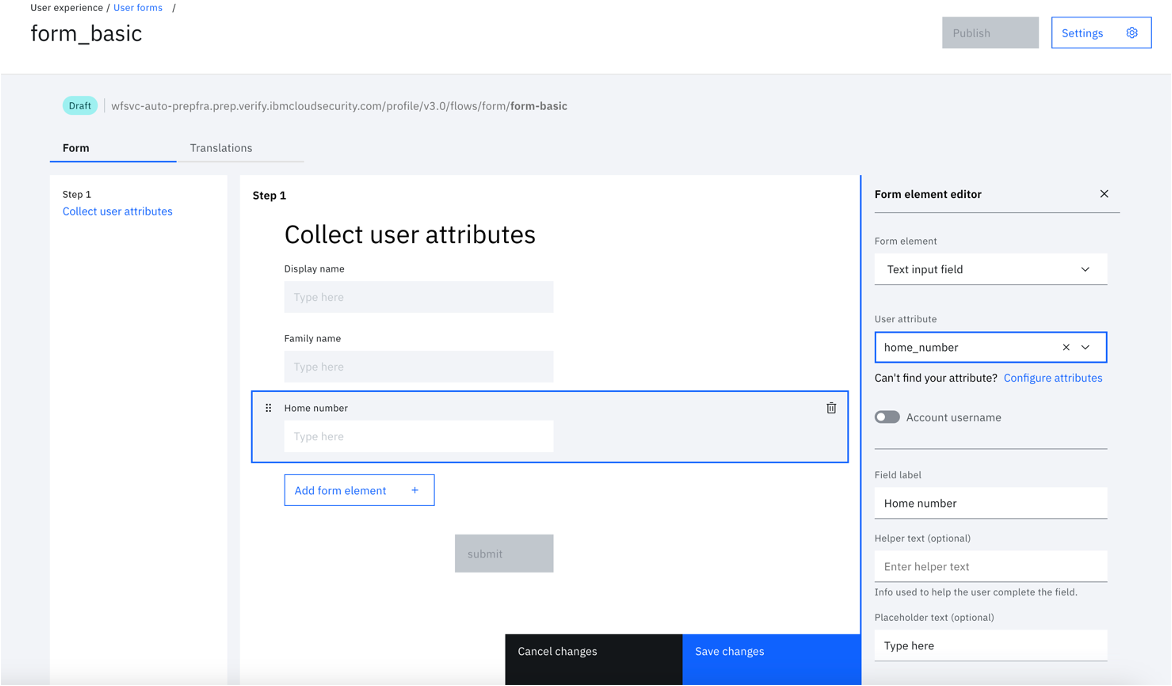Toggle the Account username switch
The height and width of the screenshot is (686, 1172).
pos(887,417)
